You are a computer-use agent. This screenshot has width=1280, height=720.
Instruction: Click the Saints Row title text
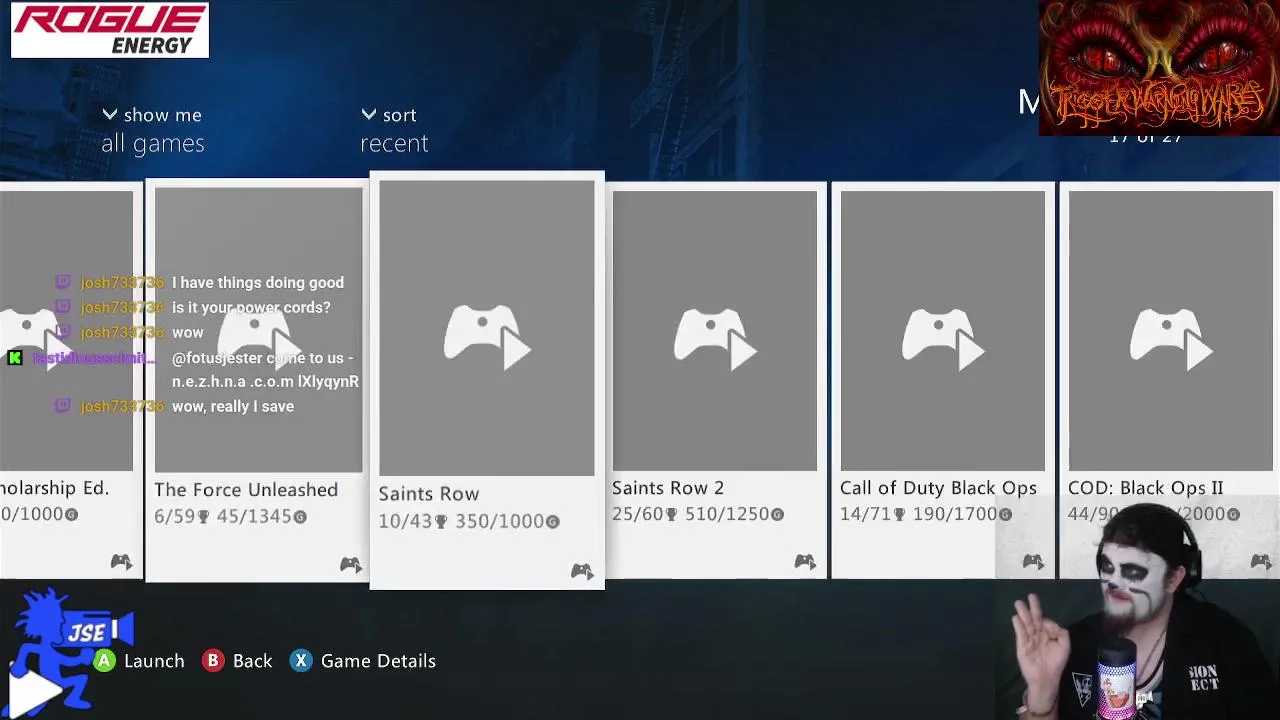click(x=429, y=494)
